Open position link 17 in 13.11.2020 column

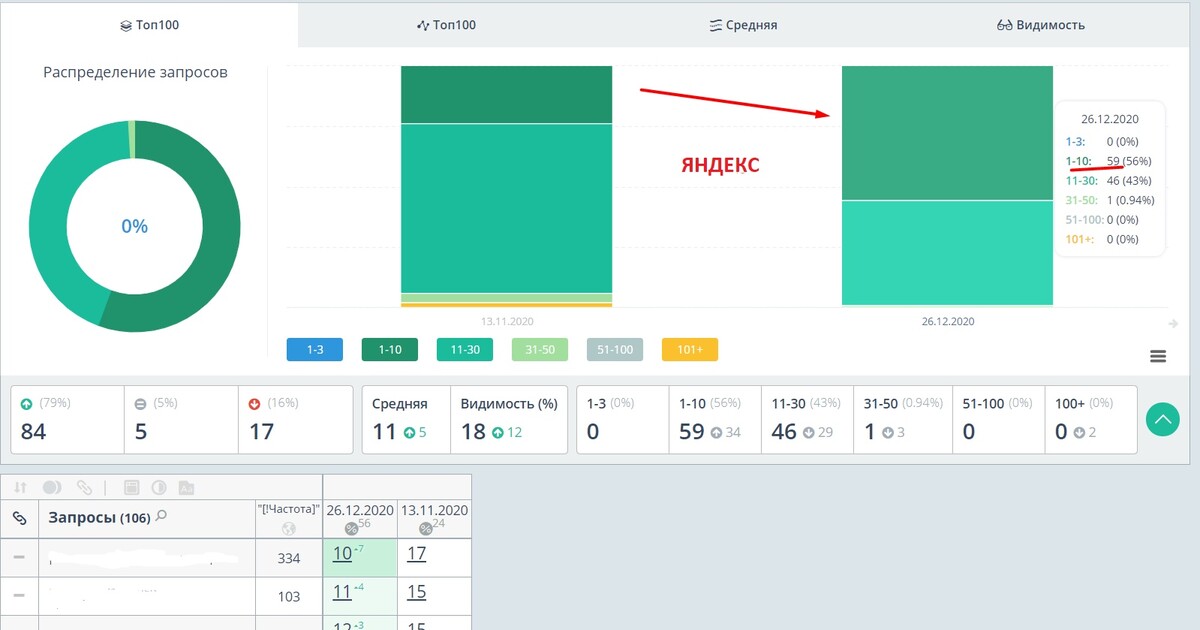coord(416,554)
